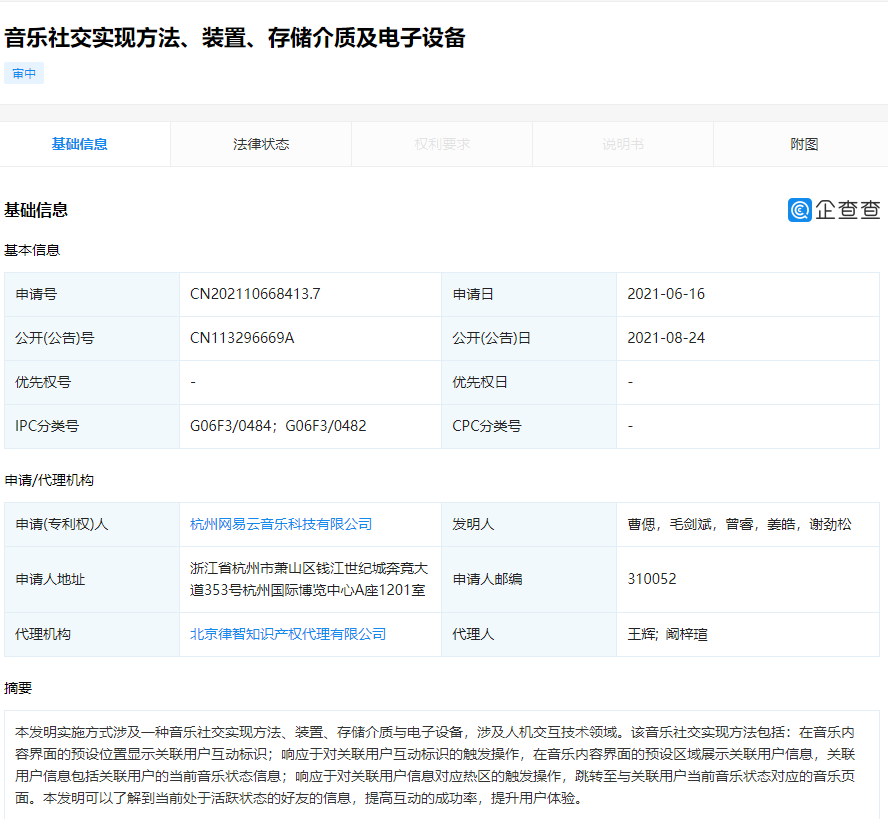
Task: Click the greyed-out 权利要求 tab
Action: (x=442, y=144)
